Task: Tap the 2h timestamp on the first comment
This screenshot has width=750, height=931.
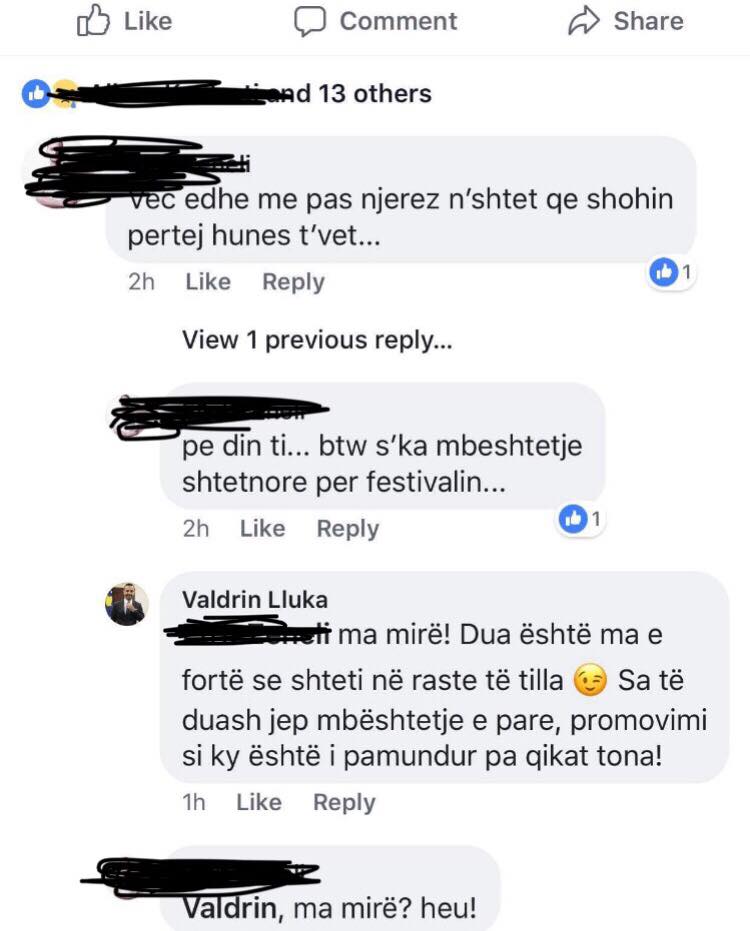Action: coord(141,281)
